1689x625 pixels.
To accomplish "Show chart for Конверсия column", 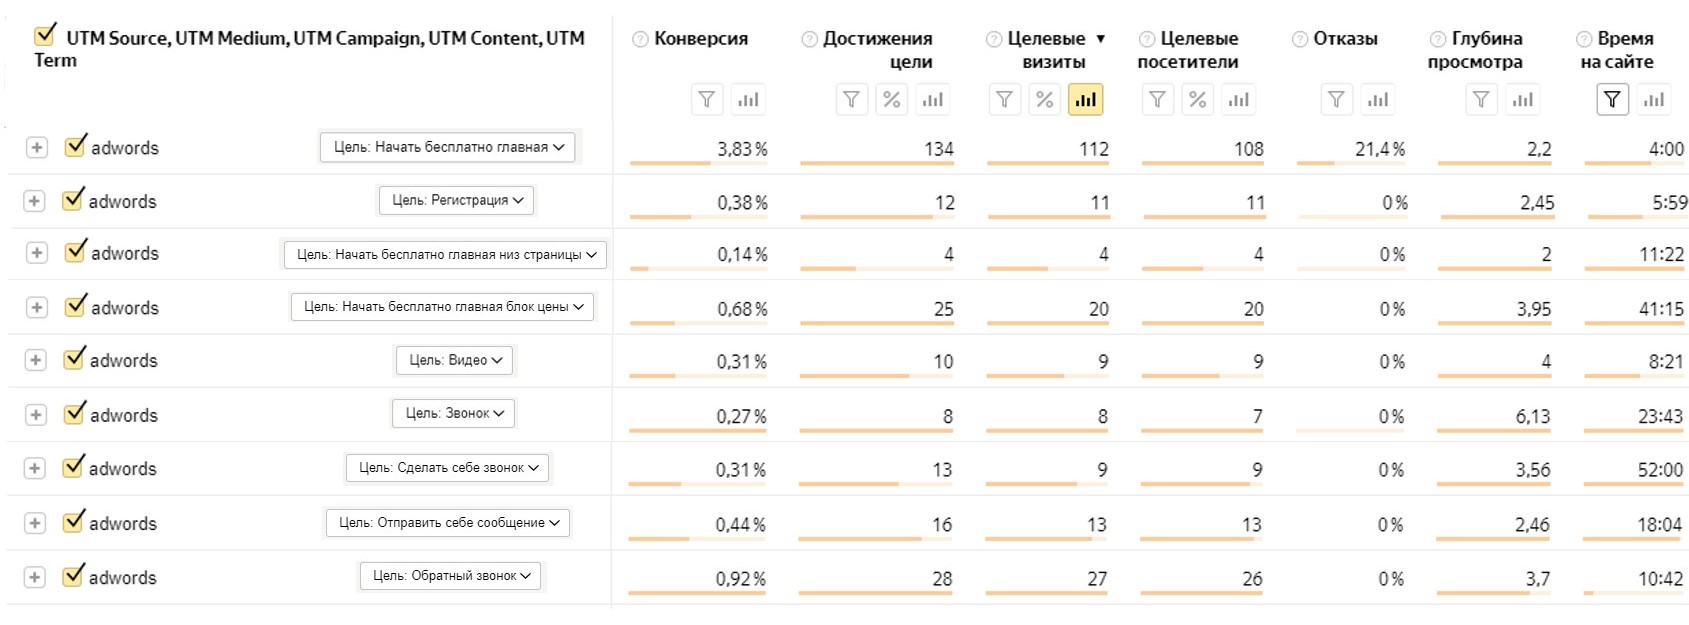I will click(x=748, y=99).
